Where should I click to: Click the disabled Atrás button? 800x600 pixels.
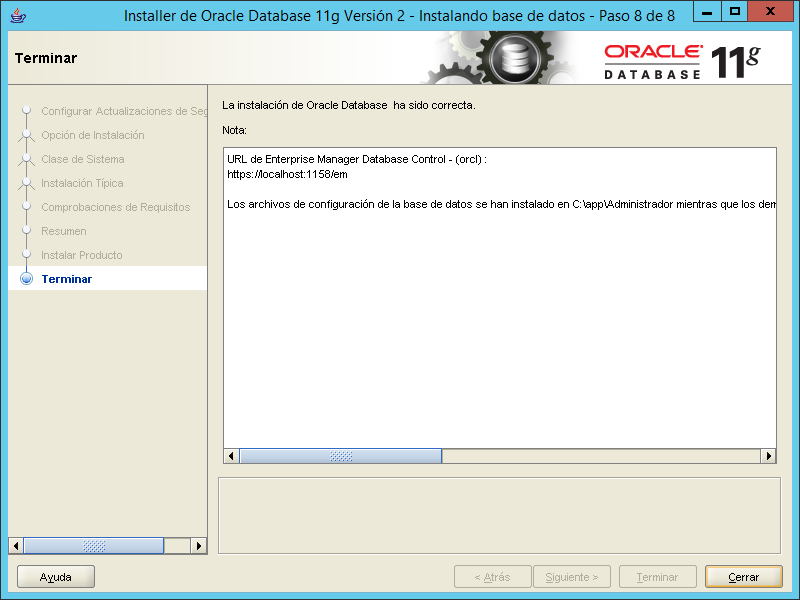(492, 576)
